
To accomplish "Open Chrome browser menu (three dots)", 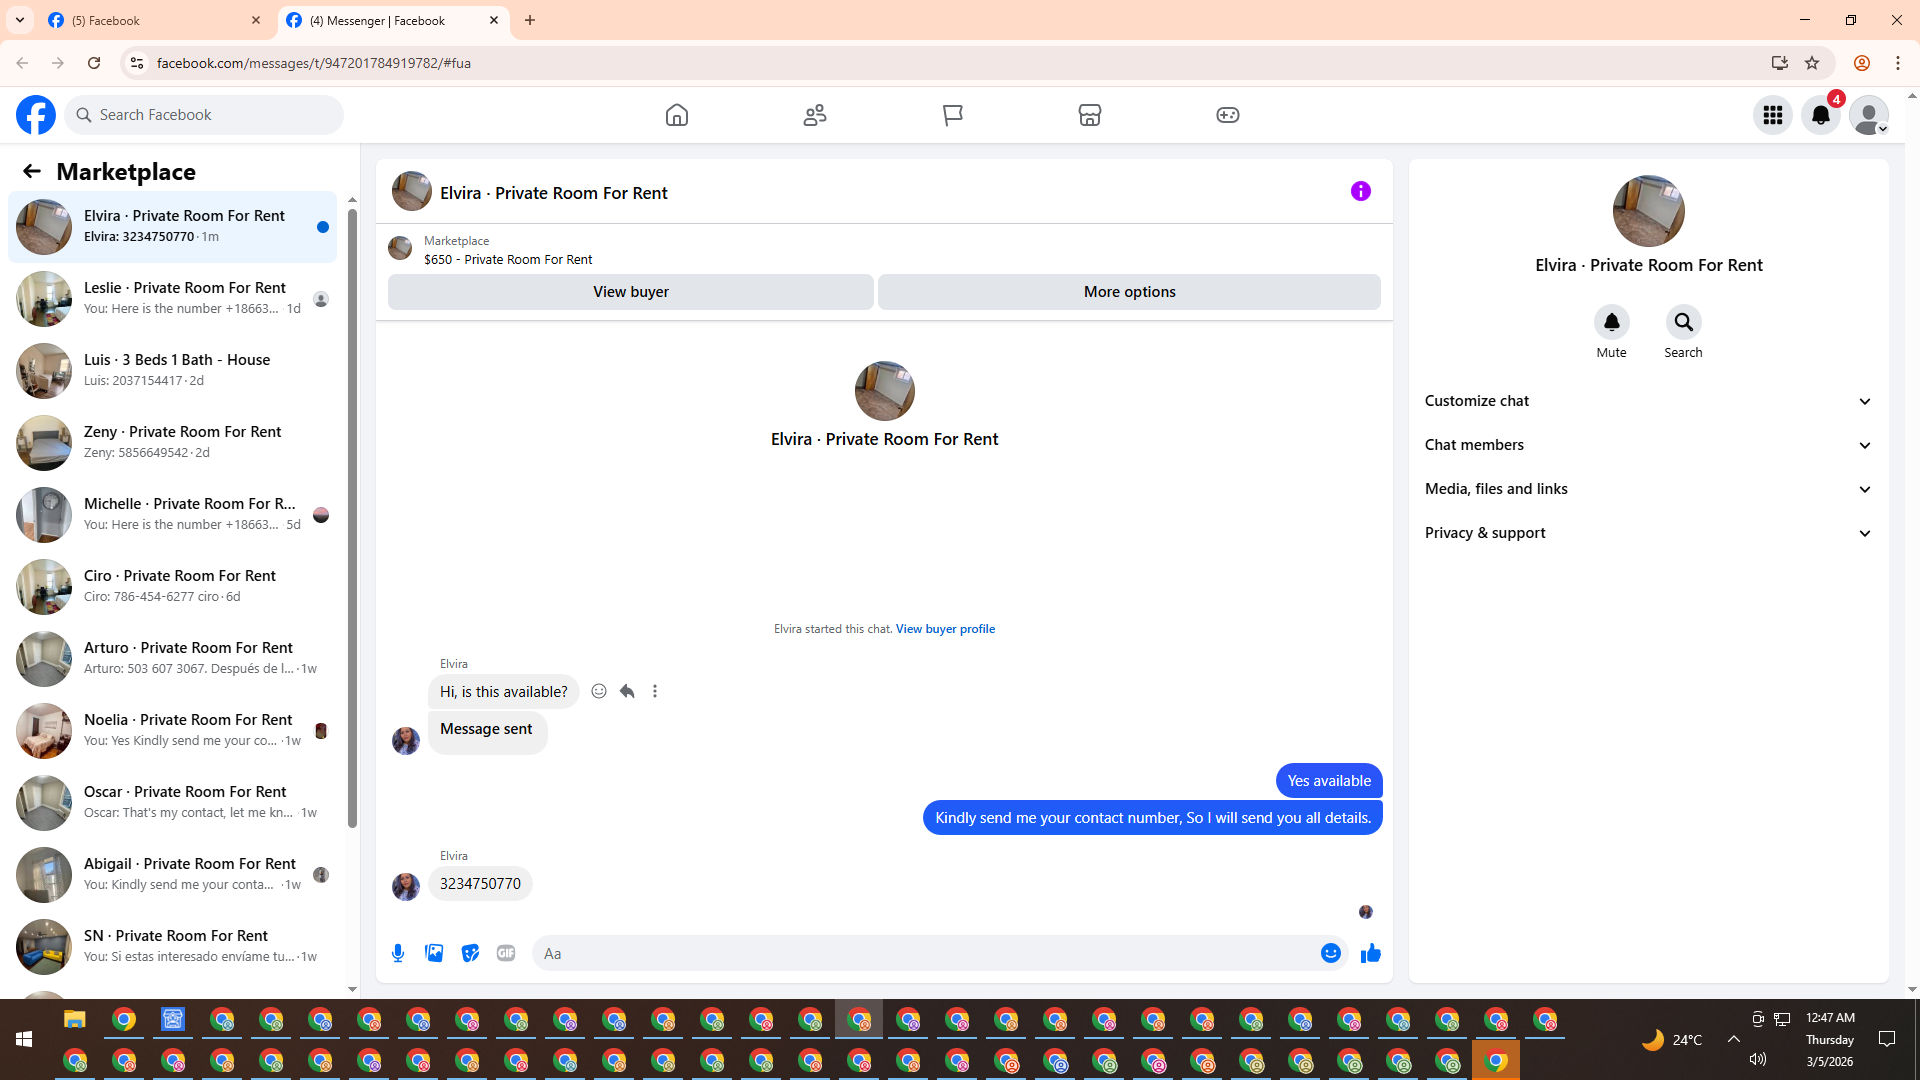I will pos(1898,63).
